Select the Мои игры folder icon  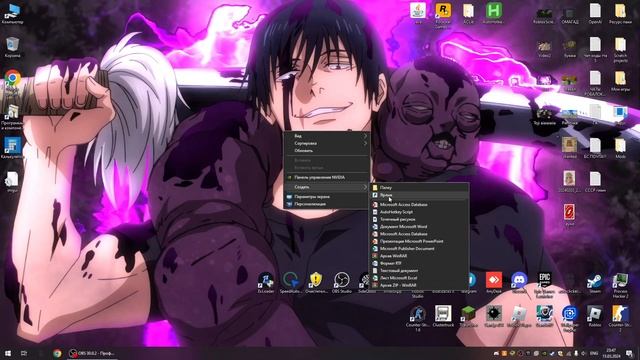pos(620,81)
